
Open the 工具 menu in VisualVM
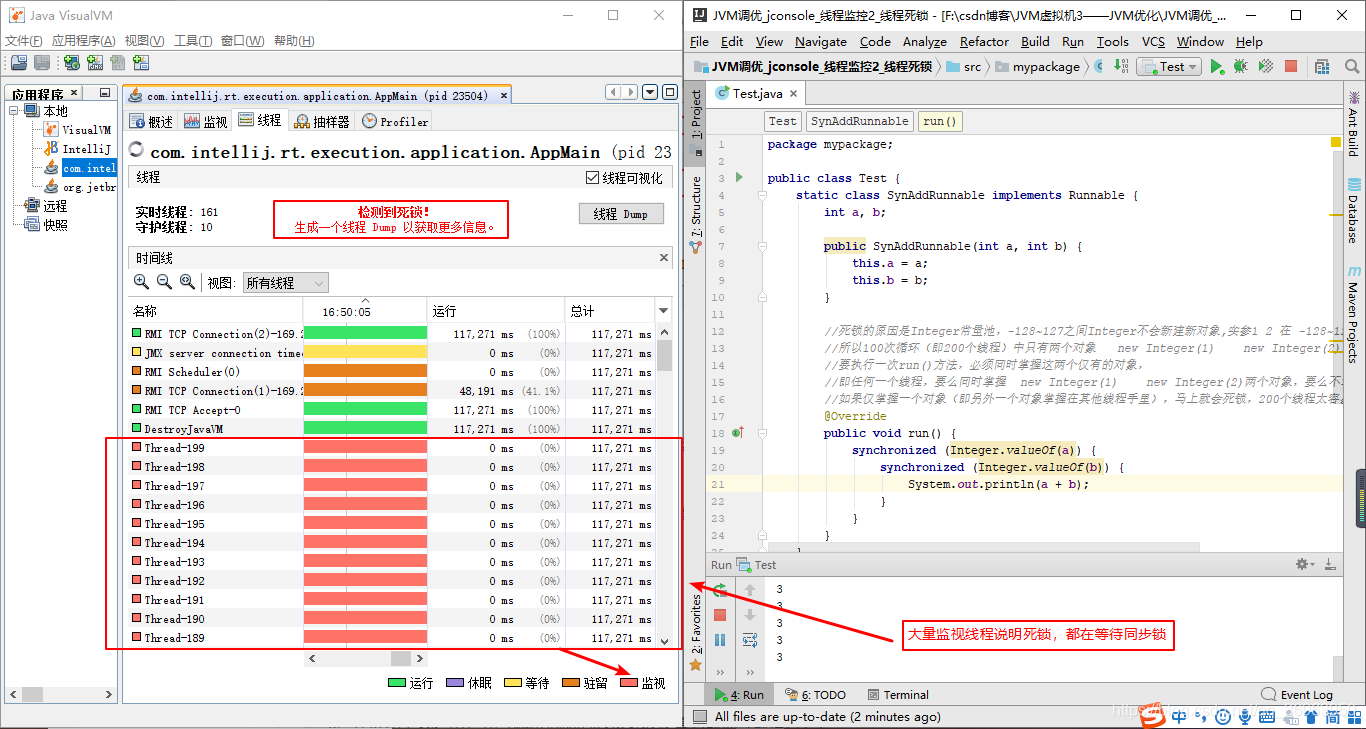[x=193, y=41]
